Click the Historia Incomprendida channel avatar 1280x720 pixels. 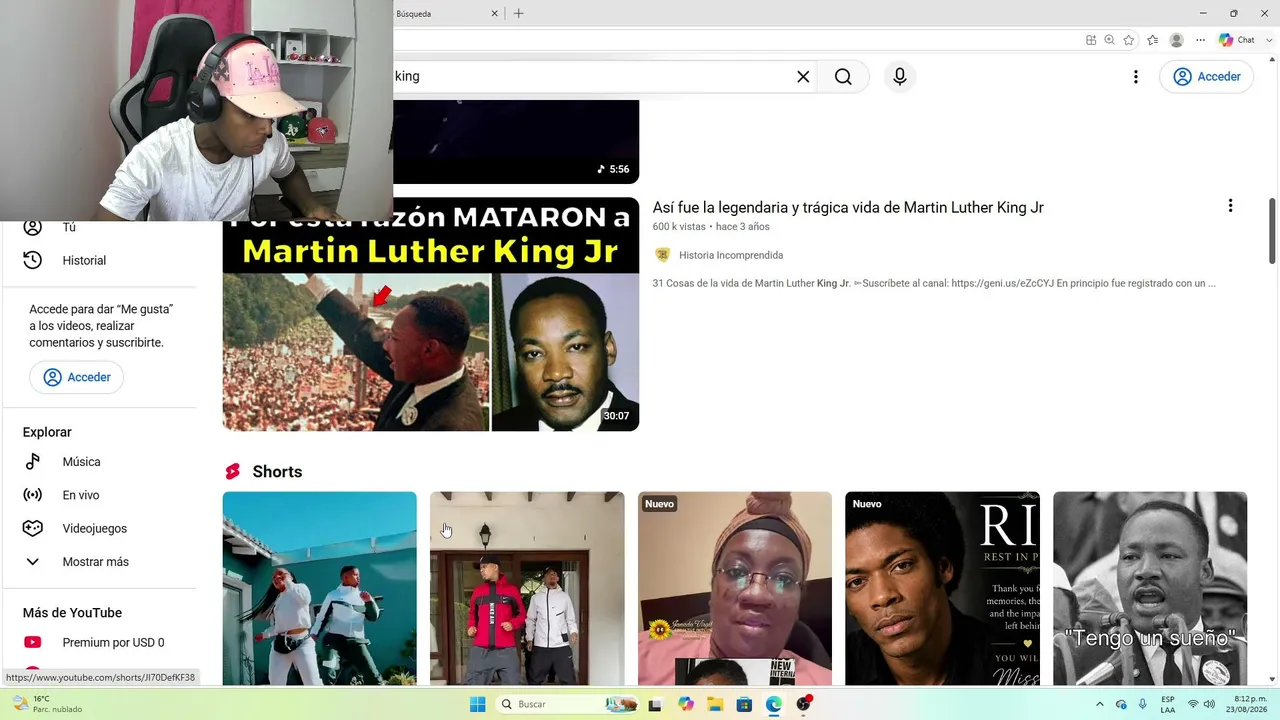[662, 255]
